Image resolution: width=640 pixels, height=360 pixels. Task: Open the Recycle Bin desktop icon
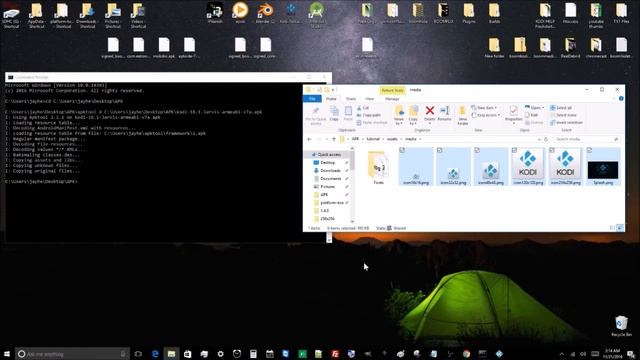[x=621, y=326]
